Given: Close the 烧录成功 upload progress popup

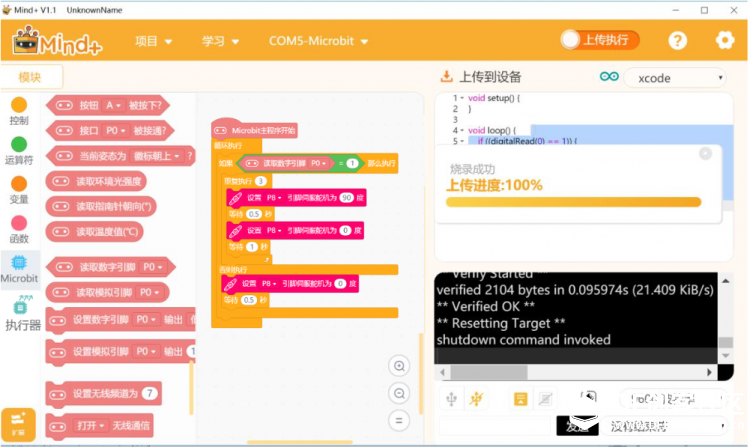Looking at the screenshot, I should point(705,153).
